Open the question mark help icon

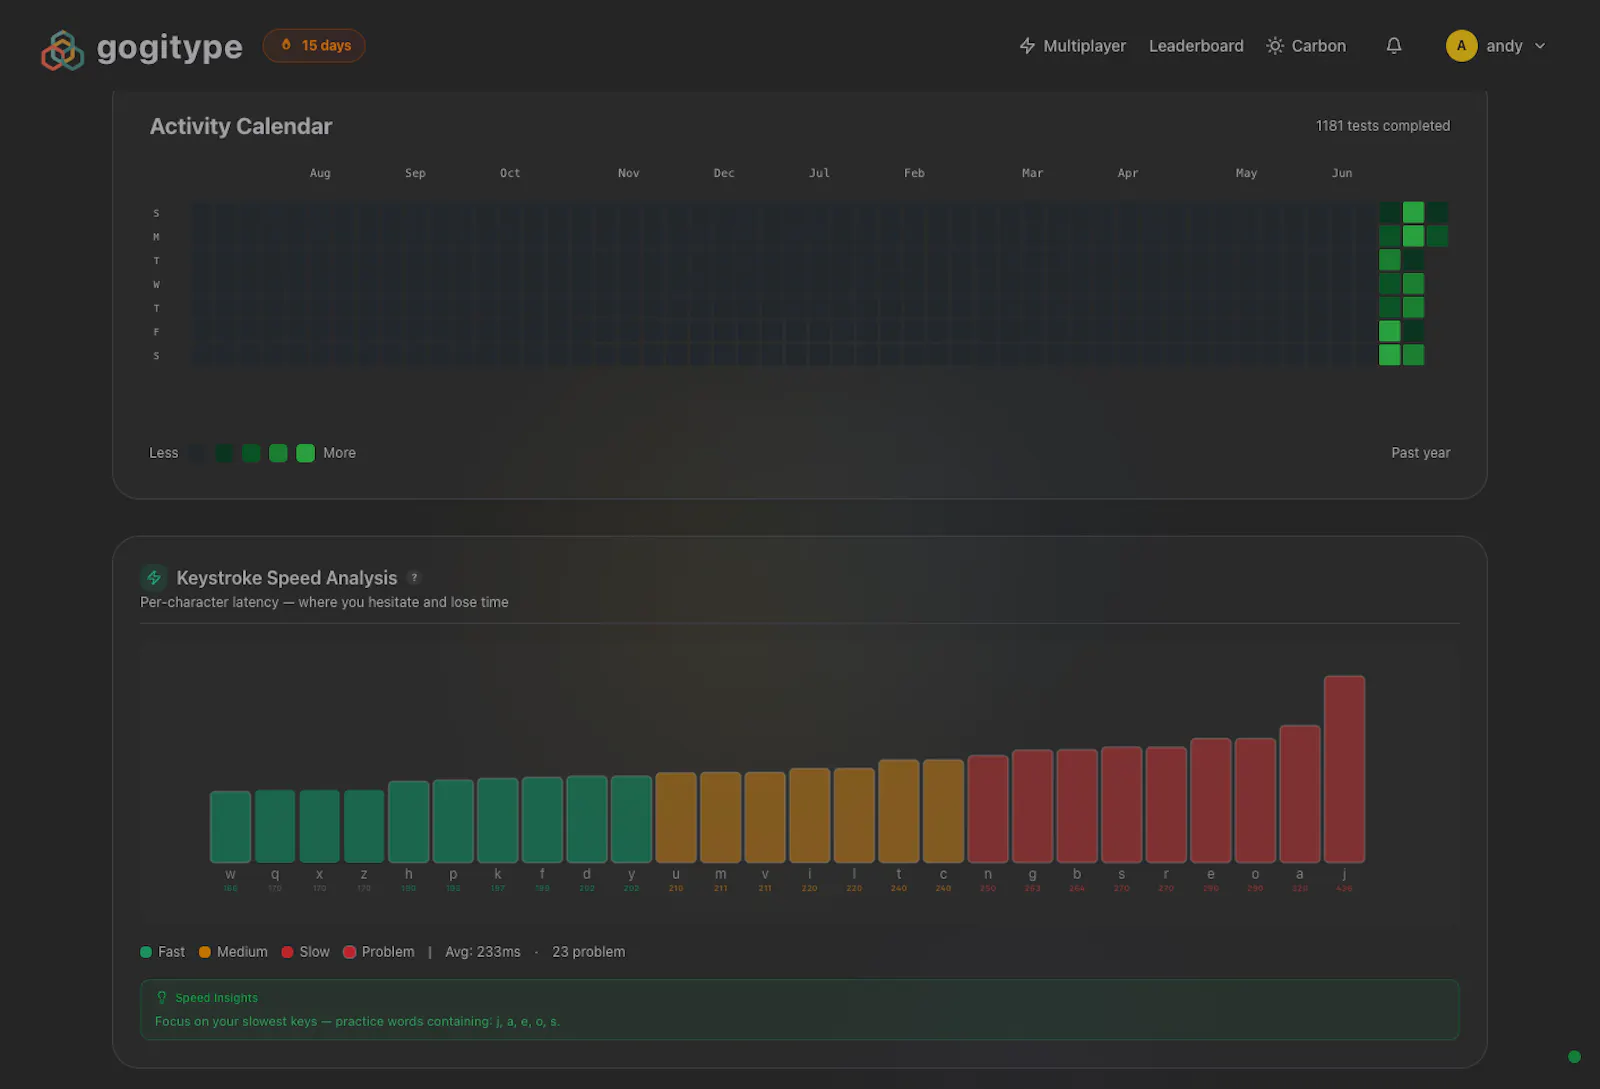point(414,578)
